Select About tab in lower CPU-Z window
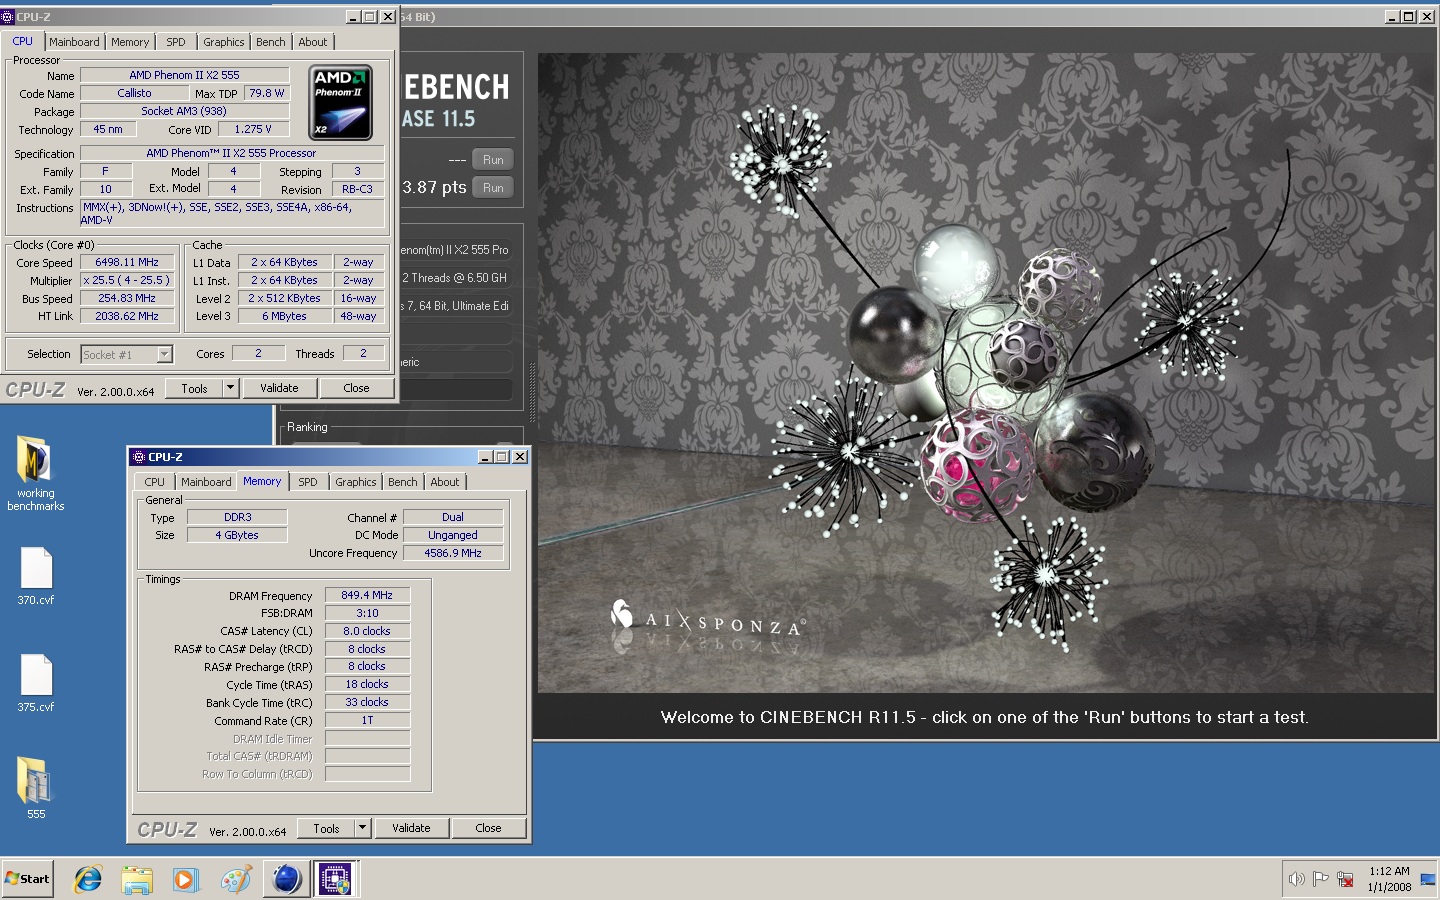Screen dimensions: 1440x900 [444, 482]
